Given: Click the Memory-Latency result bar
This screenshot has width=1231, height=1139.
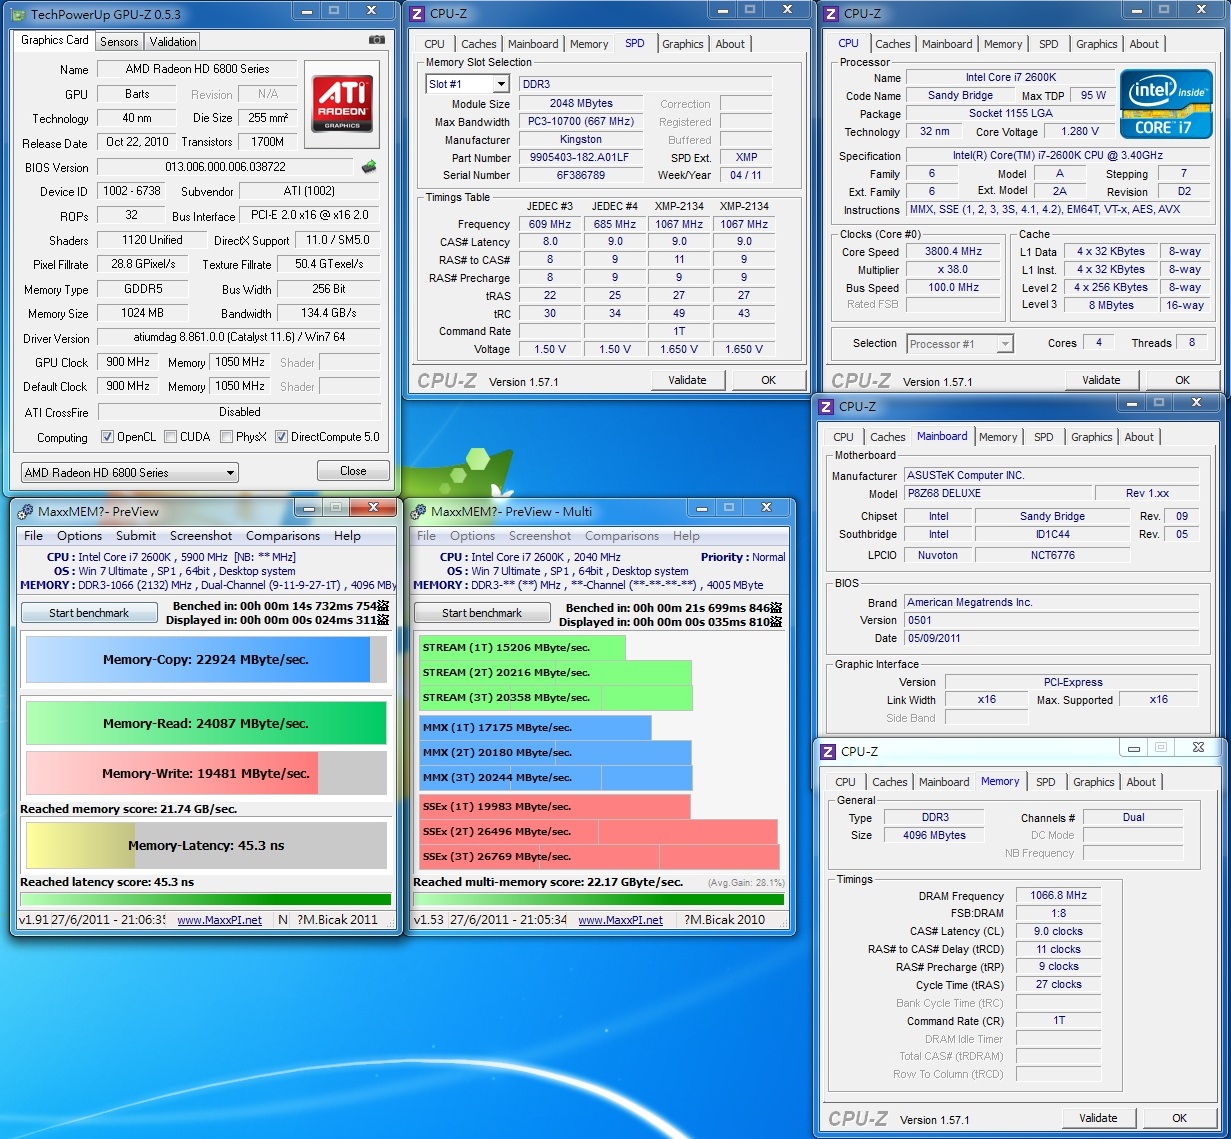Looking at the screenshot, I should (x=206, y=846).
